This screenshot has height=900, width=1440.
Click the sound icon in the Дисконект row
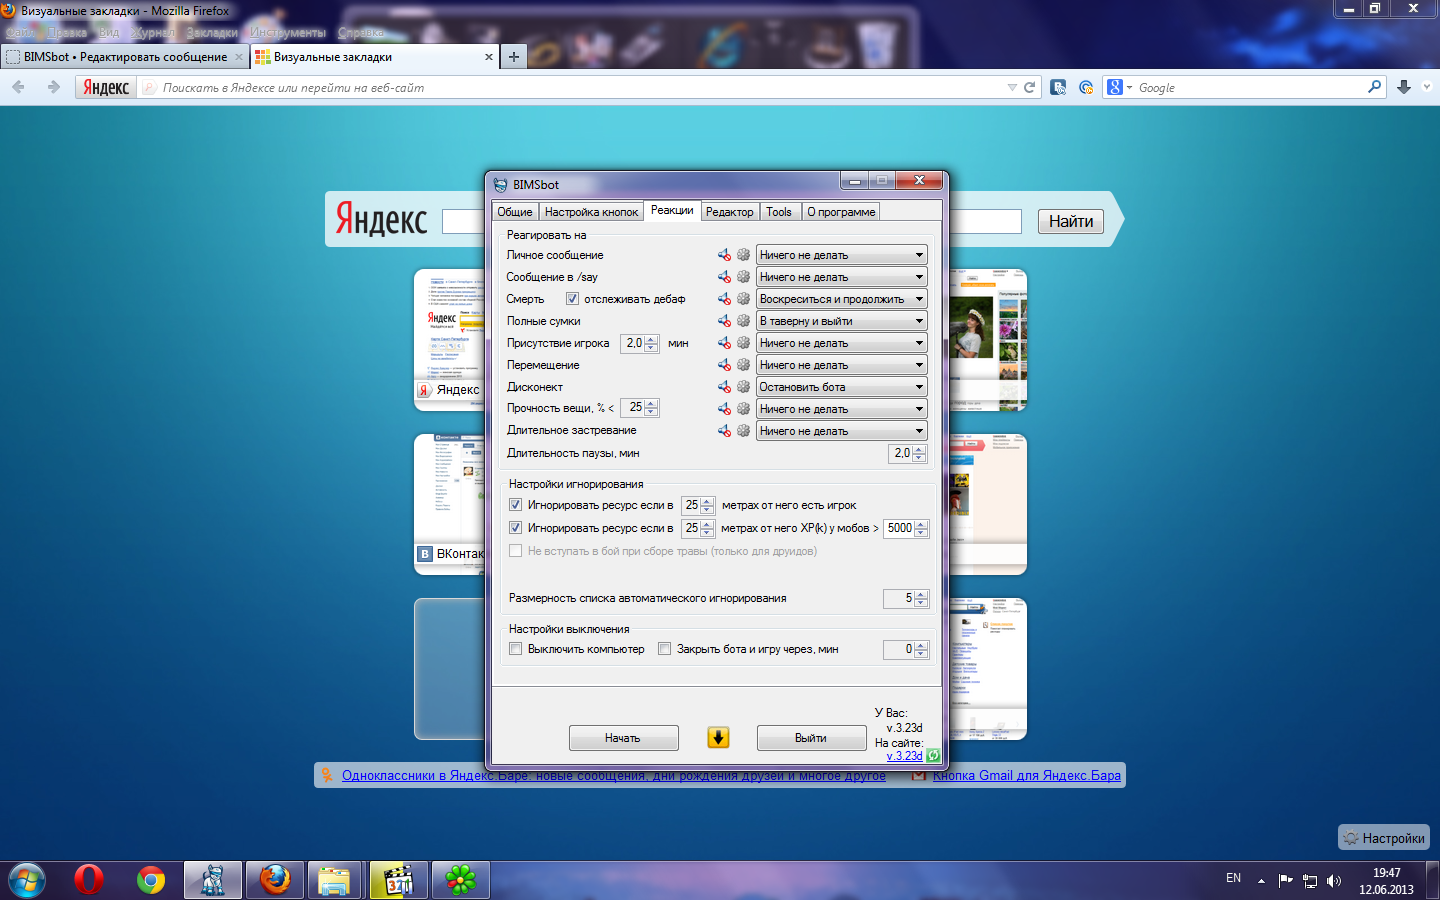coord(724,387)
